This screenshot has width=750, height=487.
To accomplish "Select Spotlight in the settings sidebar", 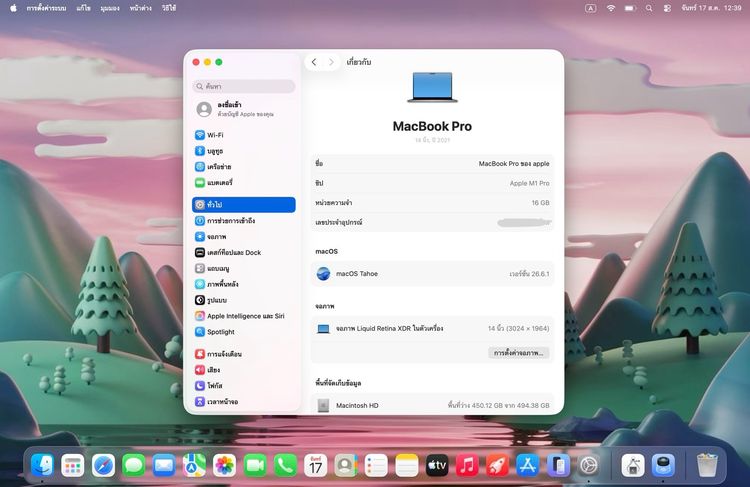I will pos(243,332).
